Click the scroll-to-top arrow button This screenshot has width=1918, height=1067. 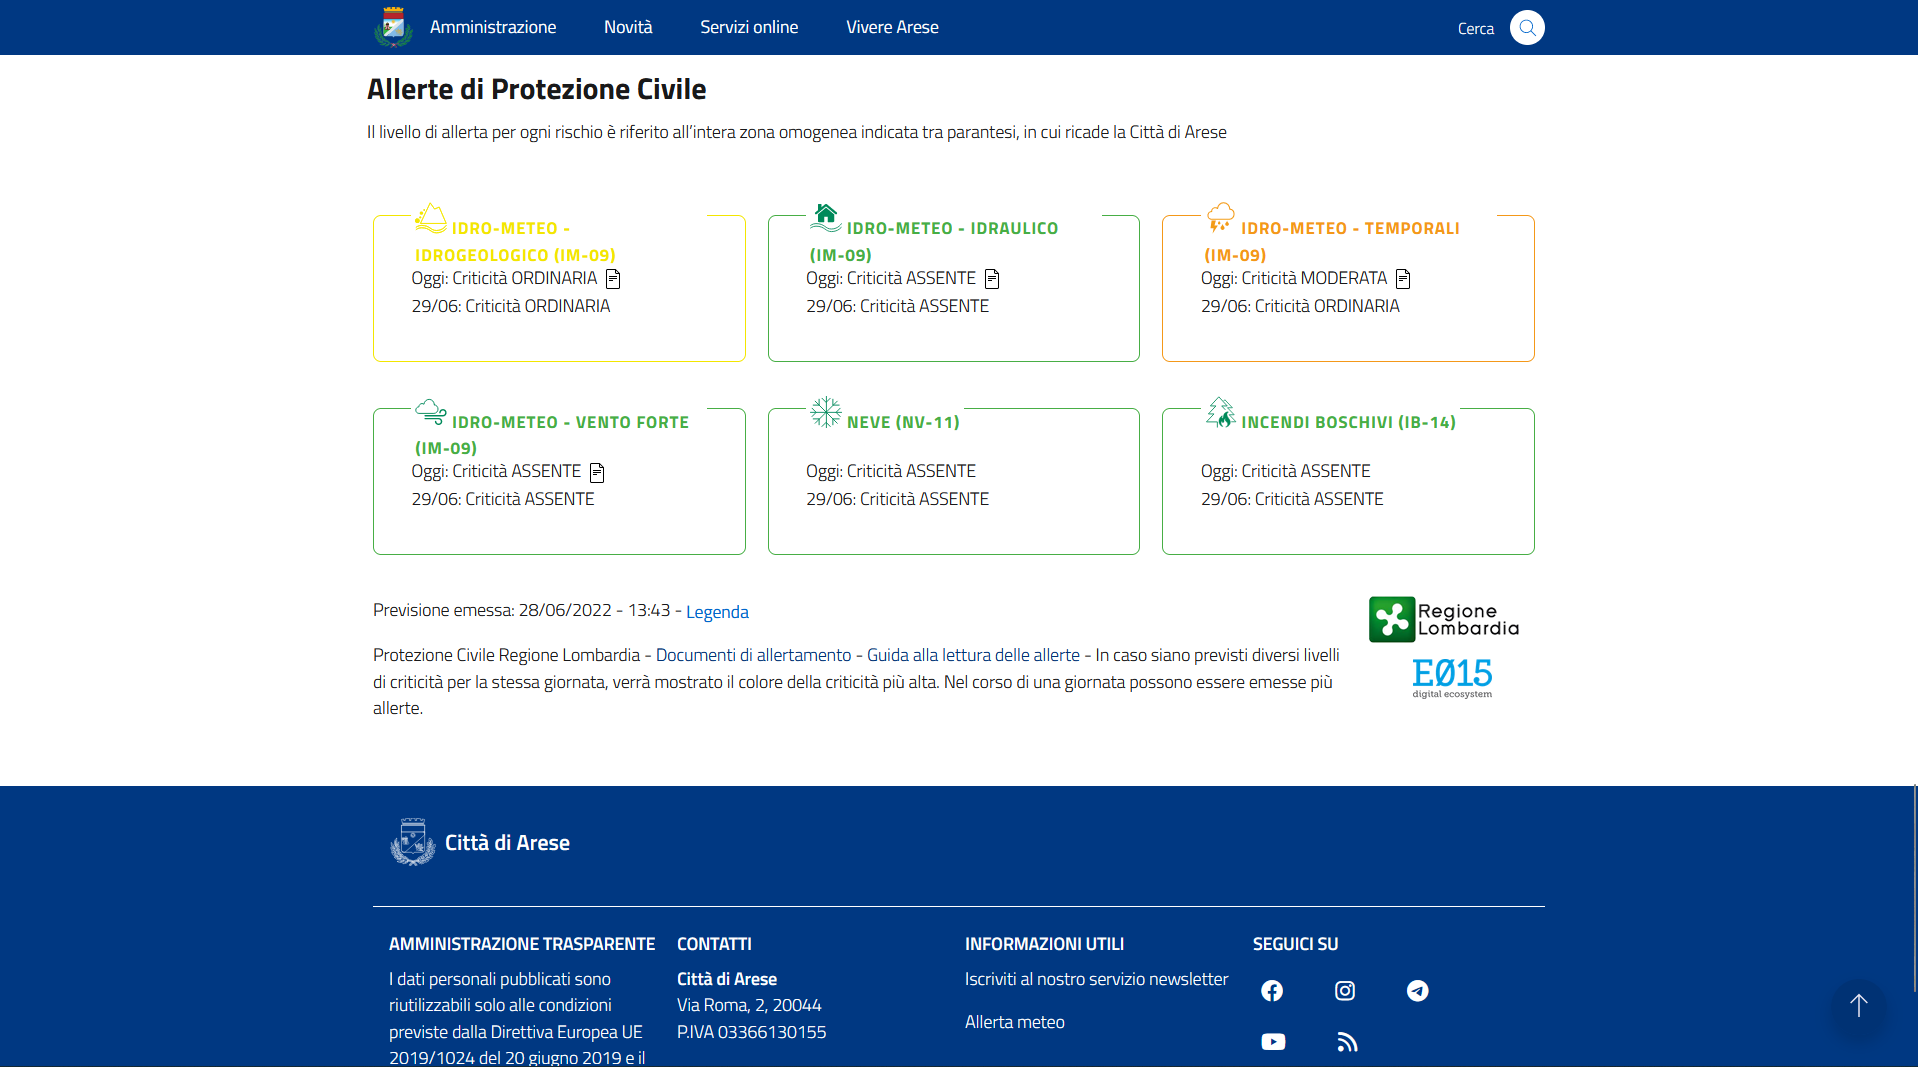pos(1858,1006)
